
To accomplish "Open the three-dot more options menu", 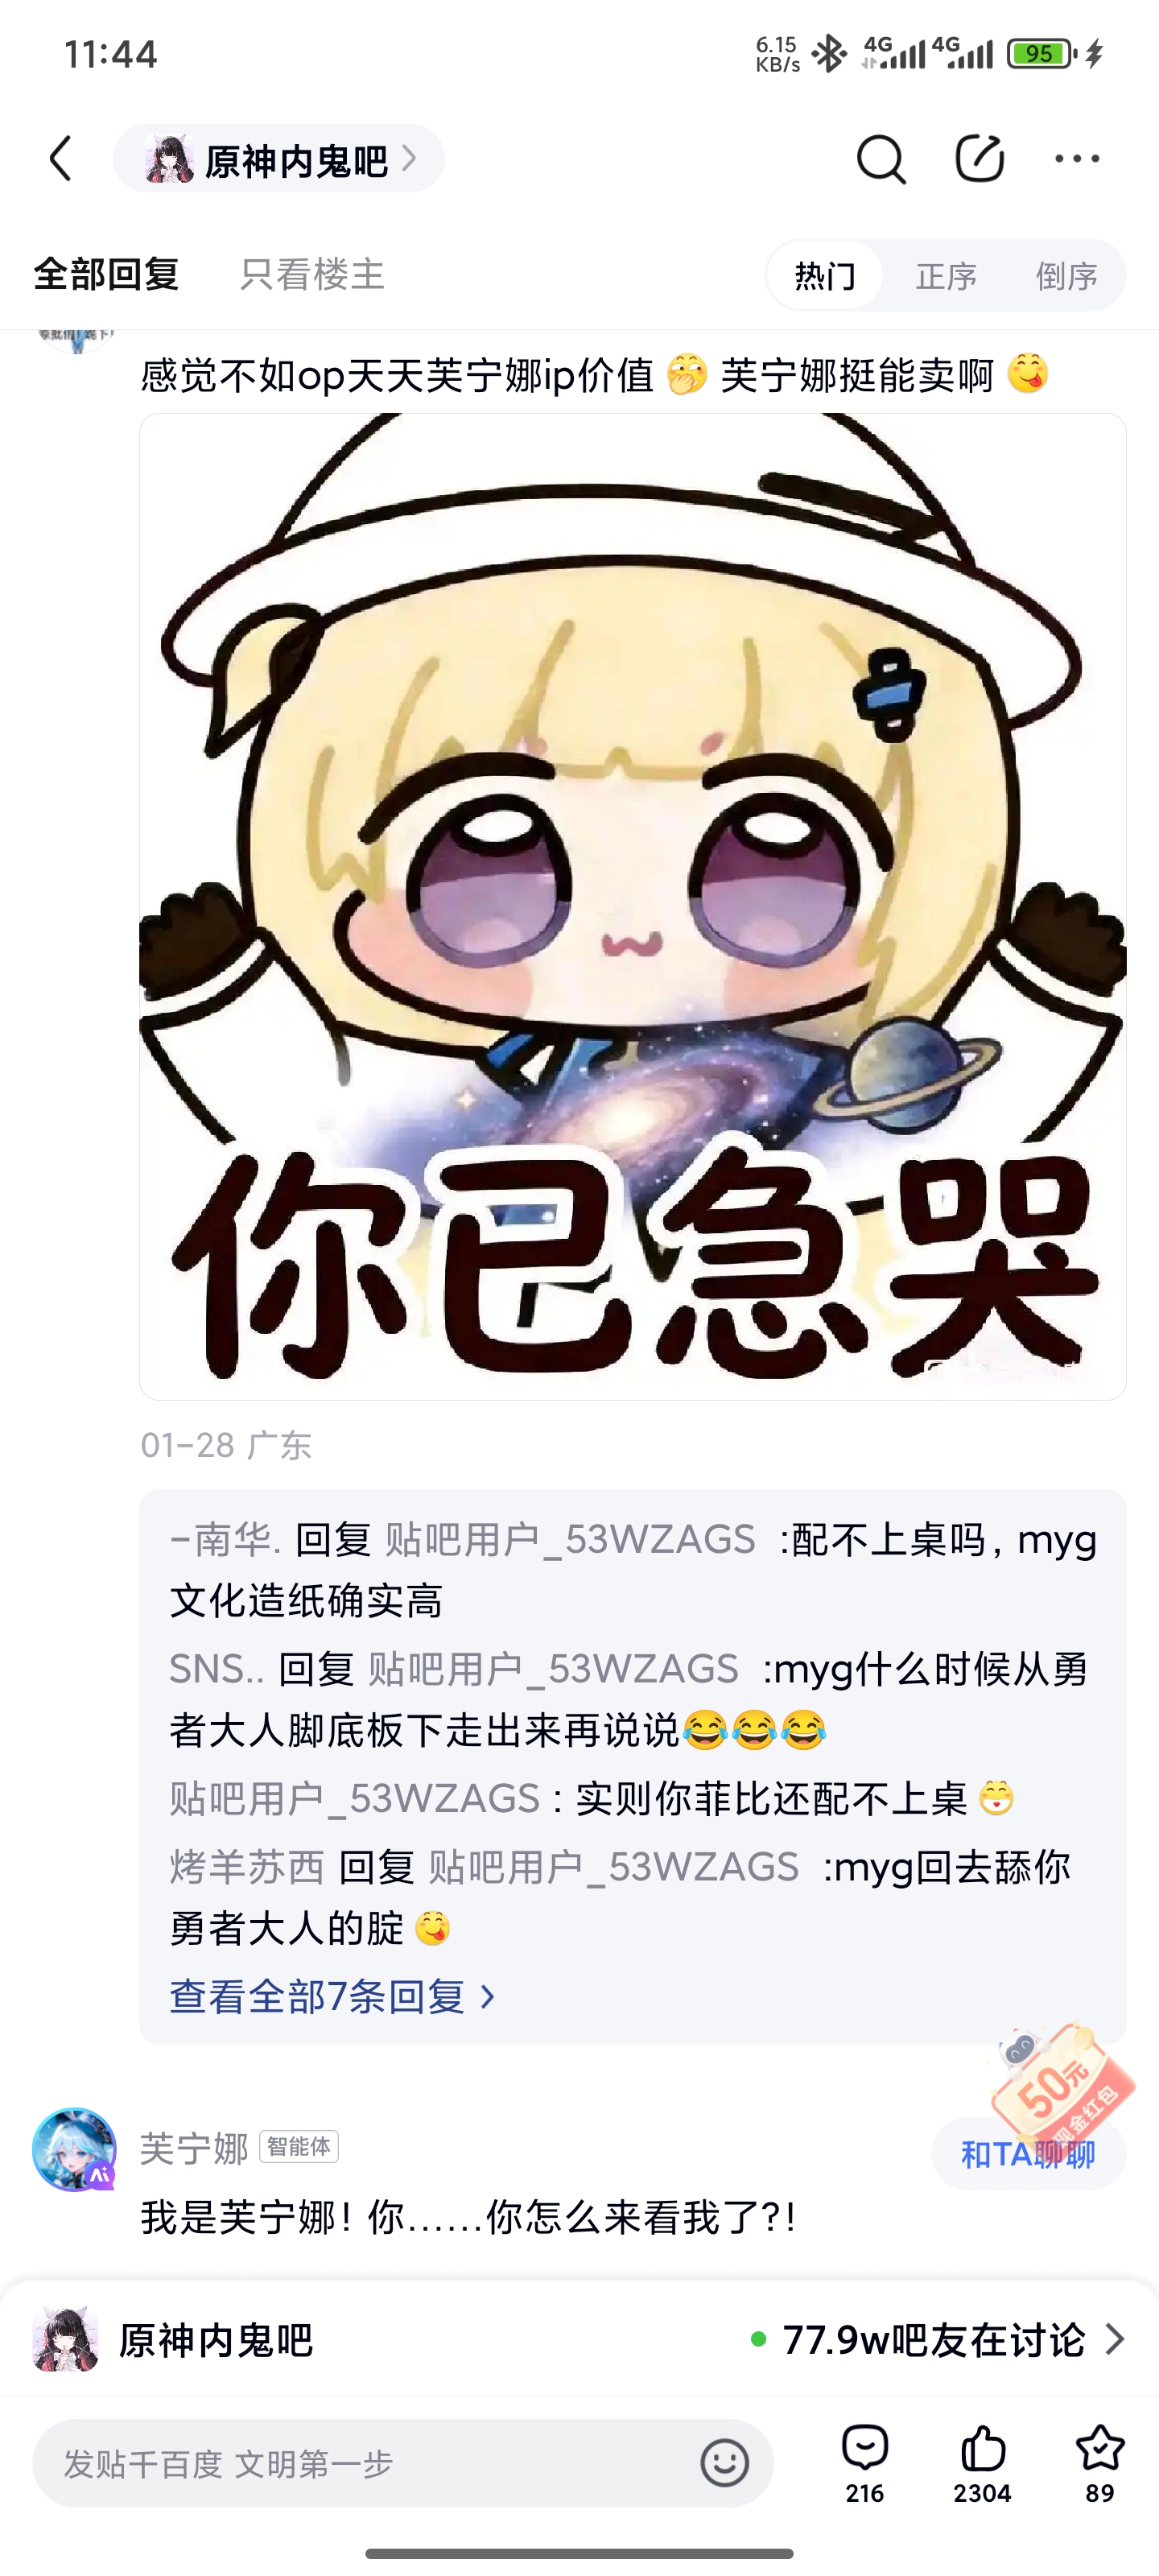I will pyautogui.click(x=1077, y=158).
